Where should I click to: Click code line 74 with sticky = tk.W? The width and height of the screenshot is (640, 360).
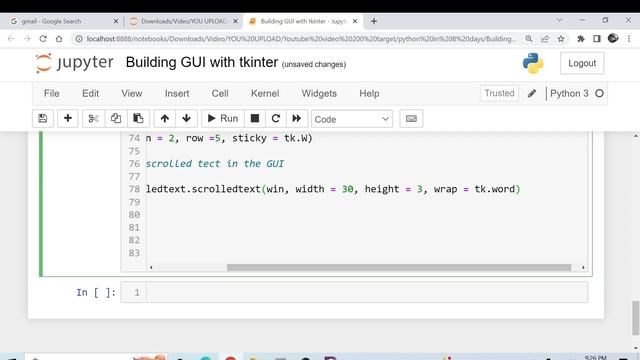pyautogui.click(x=229, y=138)
